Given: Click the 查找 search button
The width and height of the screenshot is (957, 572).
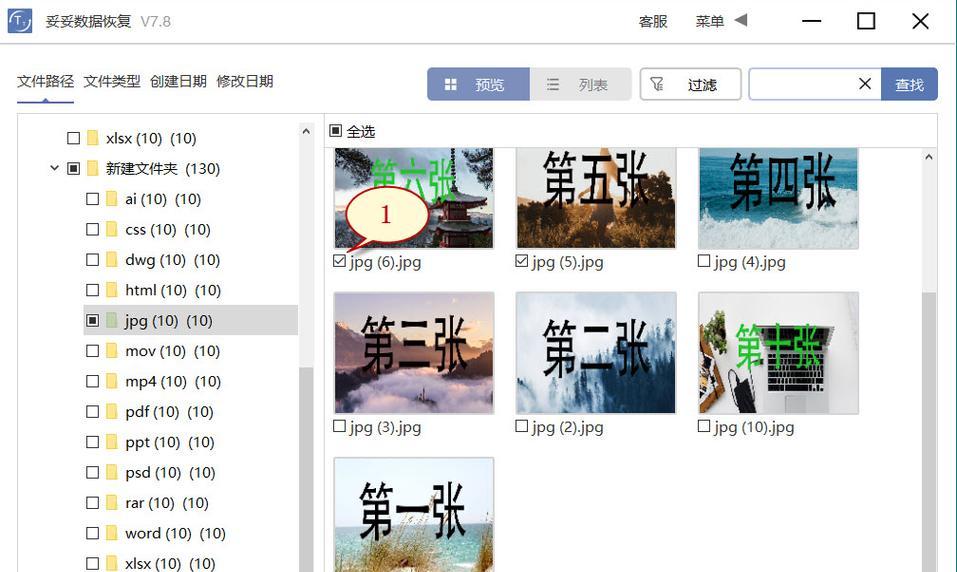Looking at the screenshot, I should click(x=909, y=84).
